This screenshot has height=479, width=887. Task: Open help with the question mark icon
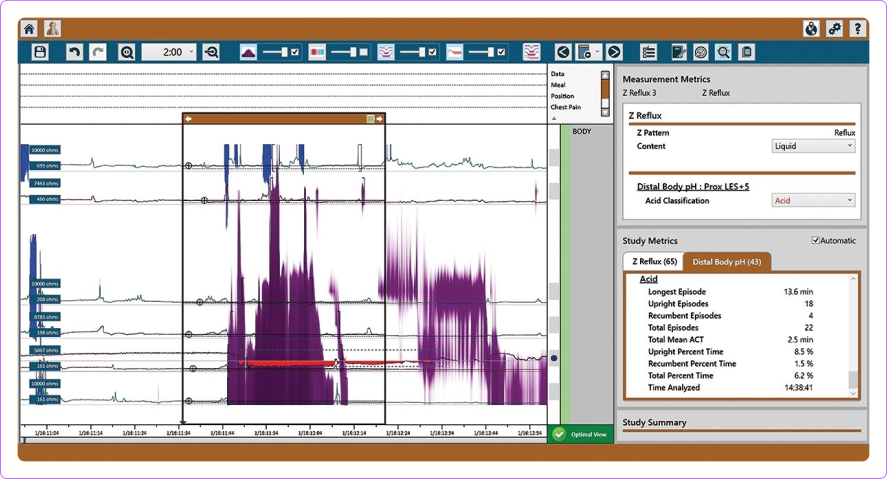coord(857,29)
